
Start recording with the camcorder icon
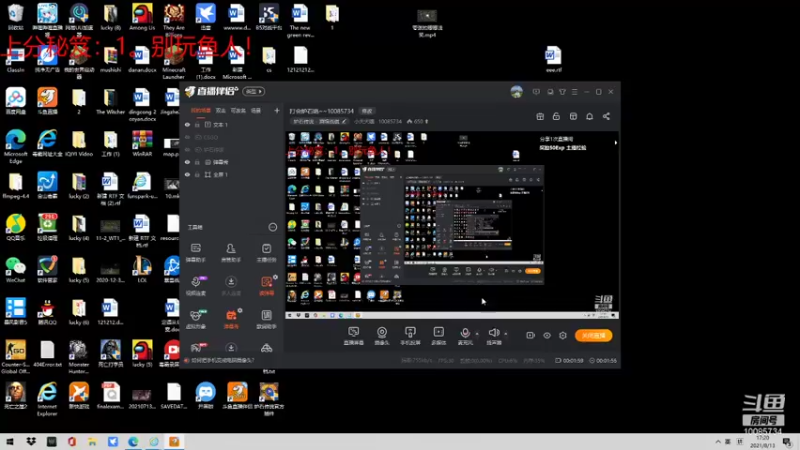pos(531,335)
